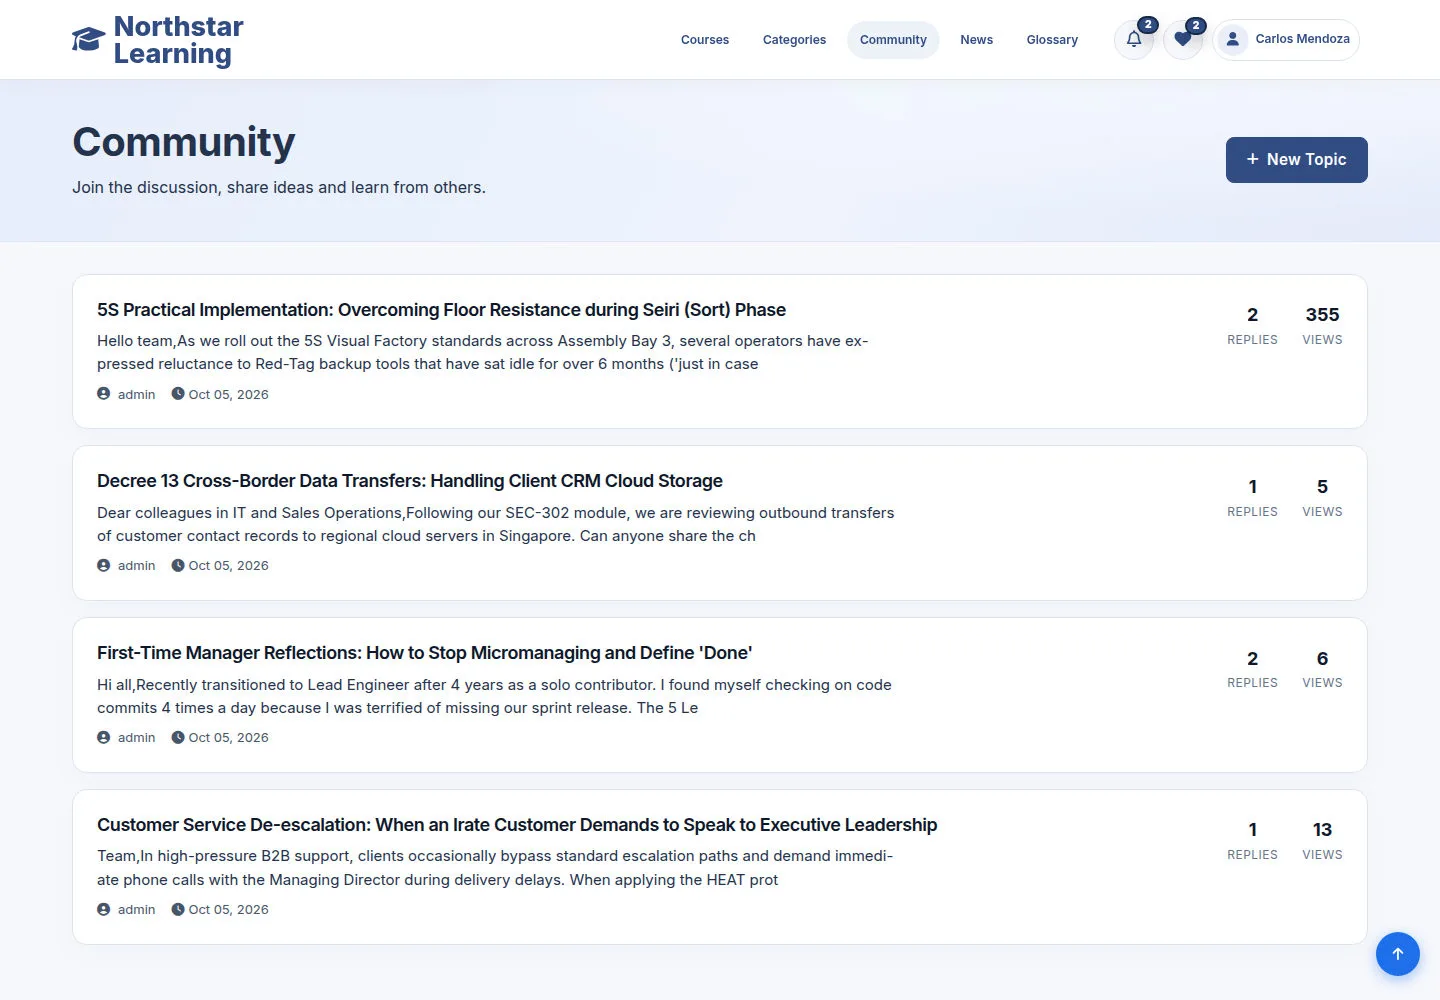The width and height of the screenshot is (1440, 1000).
Task: Click the author icon on the 5S Practical Implementation topic
Action: click(104, 394)
